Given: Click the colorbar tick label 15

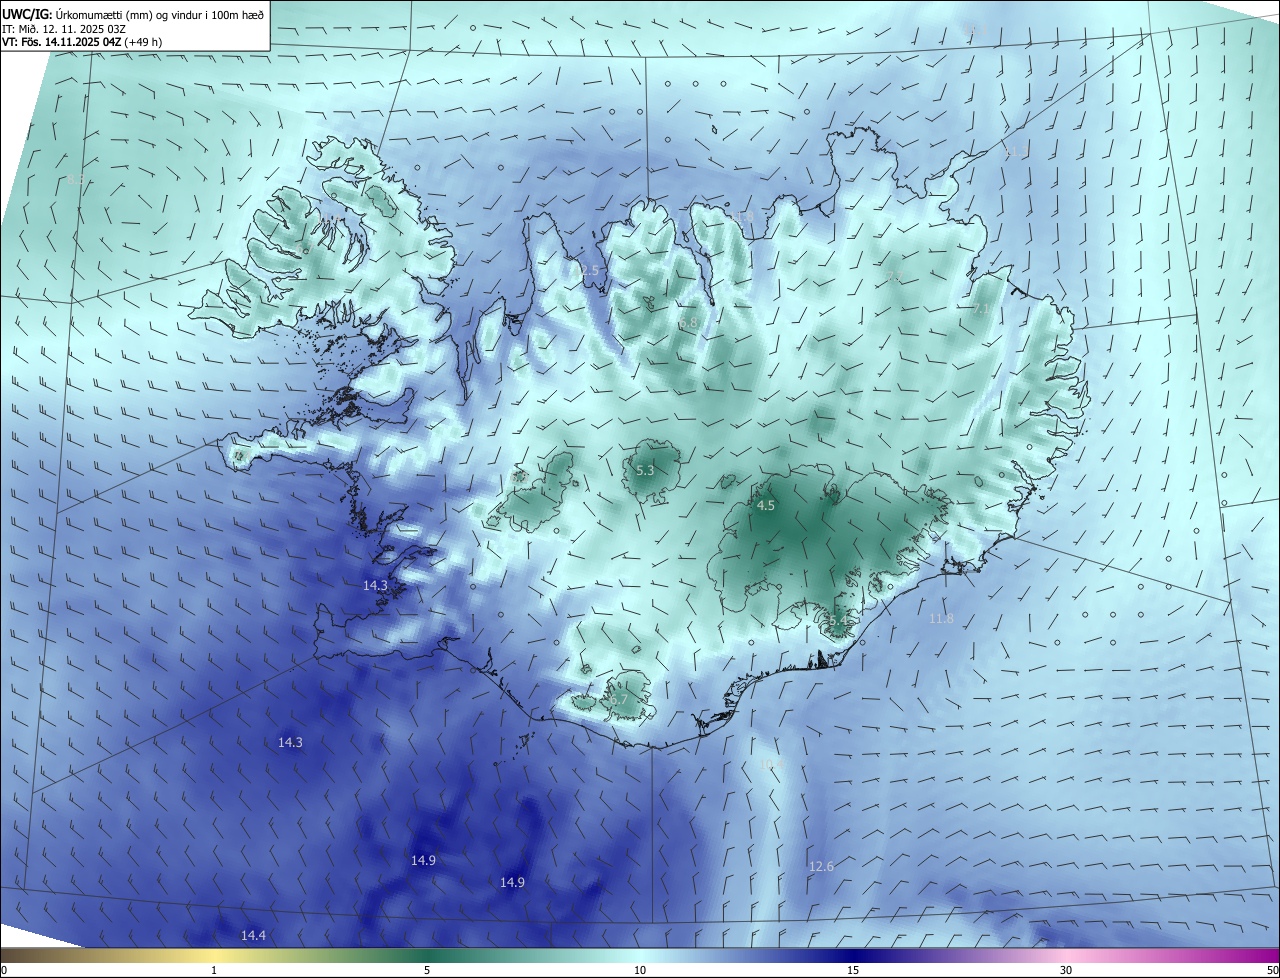Looking at the screenshot, I should click(x=853, y=970).
